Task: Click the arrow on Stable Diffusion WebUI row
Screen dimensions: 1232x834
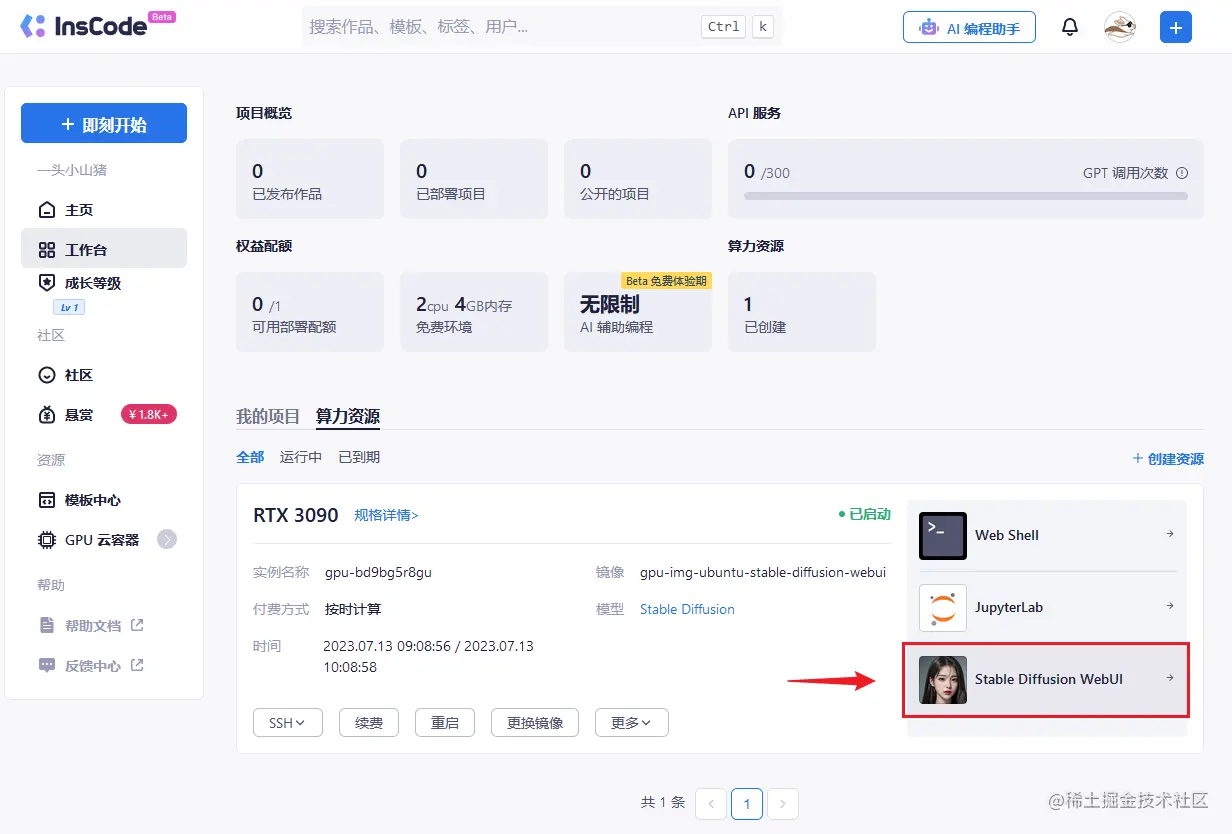Action: (x=1170, y=678)
